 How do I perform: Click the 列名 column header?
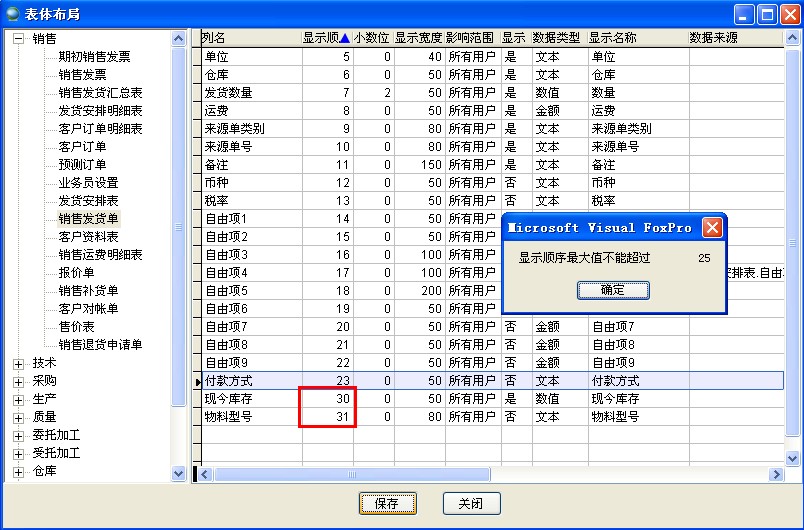tap(250, 38)
